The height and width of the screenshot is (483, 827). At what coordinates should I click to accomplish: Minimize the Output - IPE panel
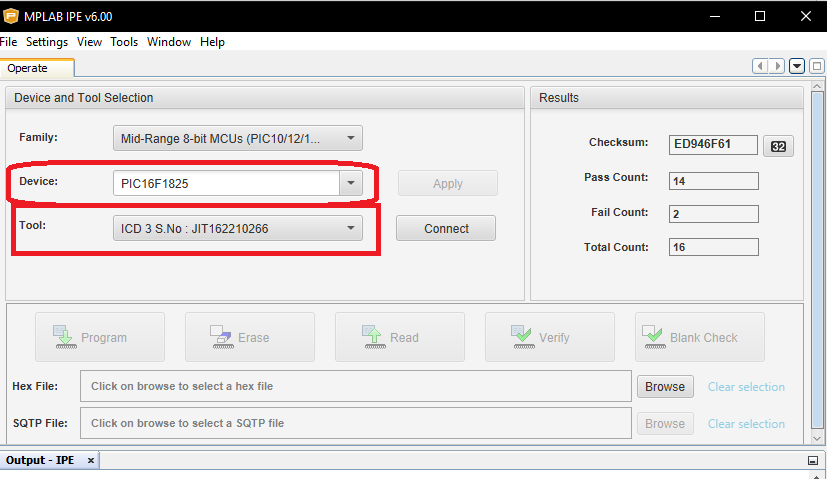[813, 461]
